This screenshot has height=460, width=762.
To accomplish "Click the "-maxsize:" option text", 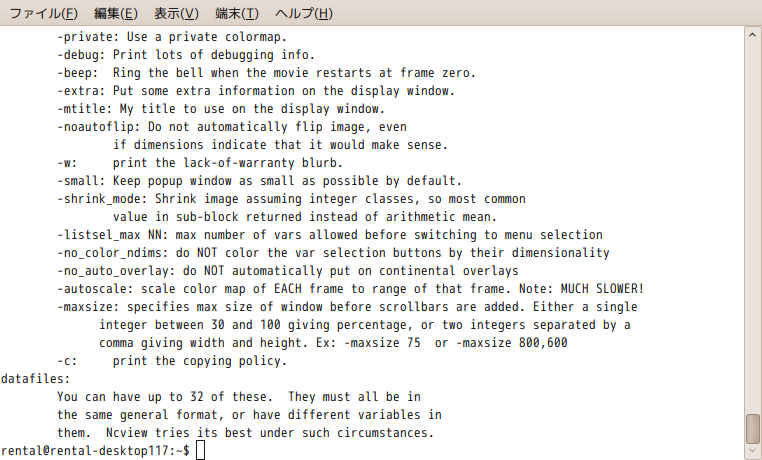I will coord(88,307).
